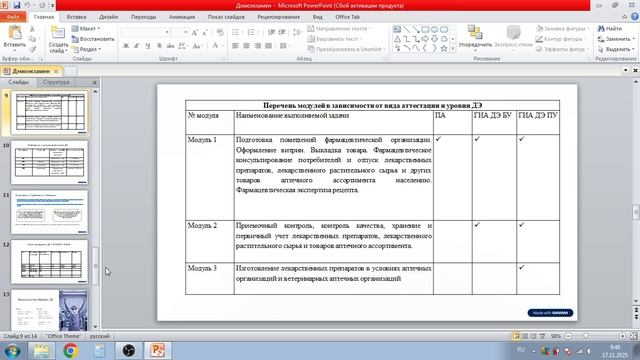The image size is (640, 360).
Task: Open the font name dropdown
Action: coord(167,33)
